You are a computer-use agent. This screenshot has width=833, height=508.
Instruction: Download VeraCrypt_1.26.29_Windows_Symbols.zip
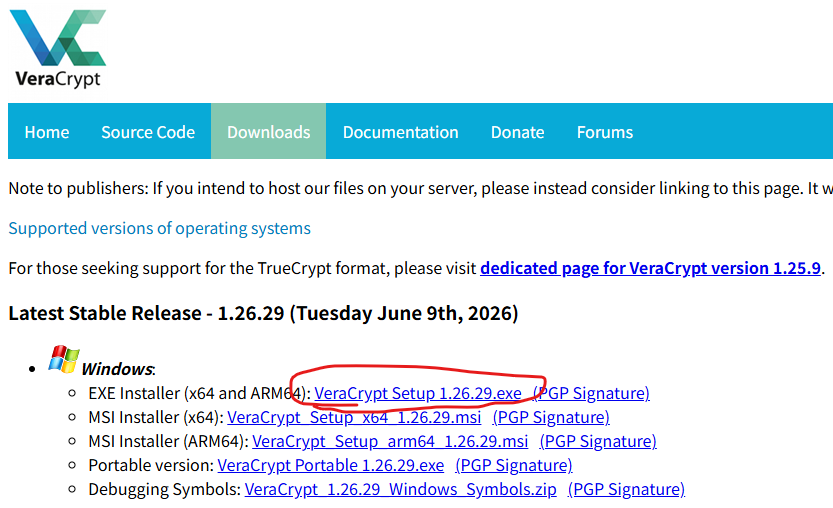[401, 489]
